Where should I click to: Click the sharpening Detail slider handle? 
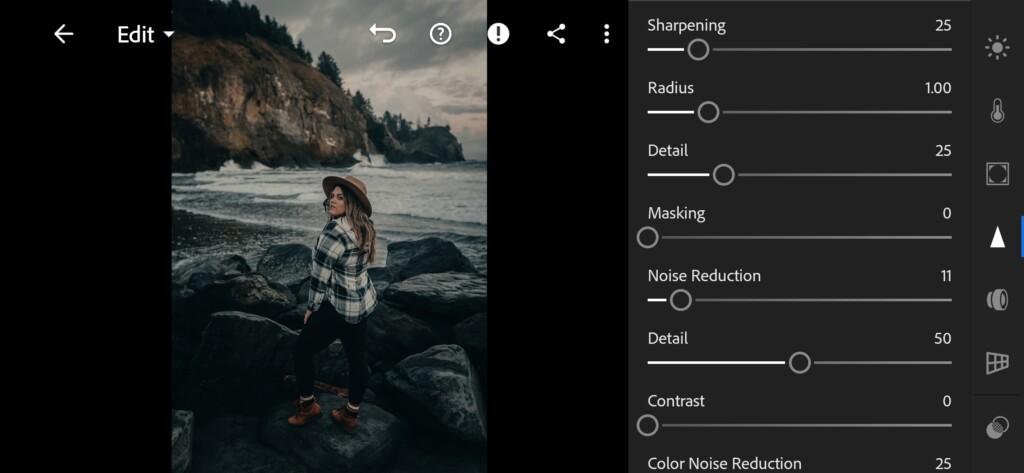coord(723,175)
